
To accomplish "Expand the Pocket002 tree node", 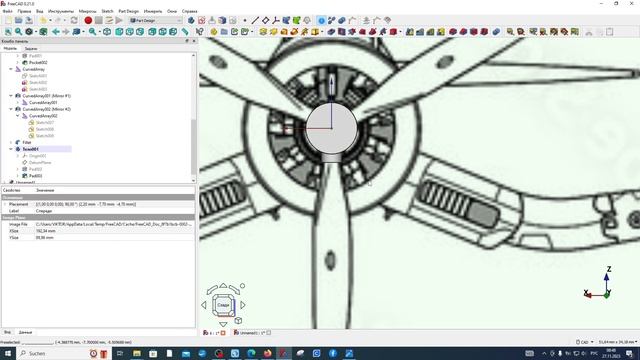I will click(18, 62).
